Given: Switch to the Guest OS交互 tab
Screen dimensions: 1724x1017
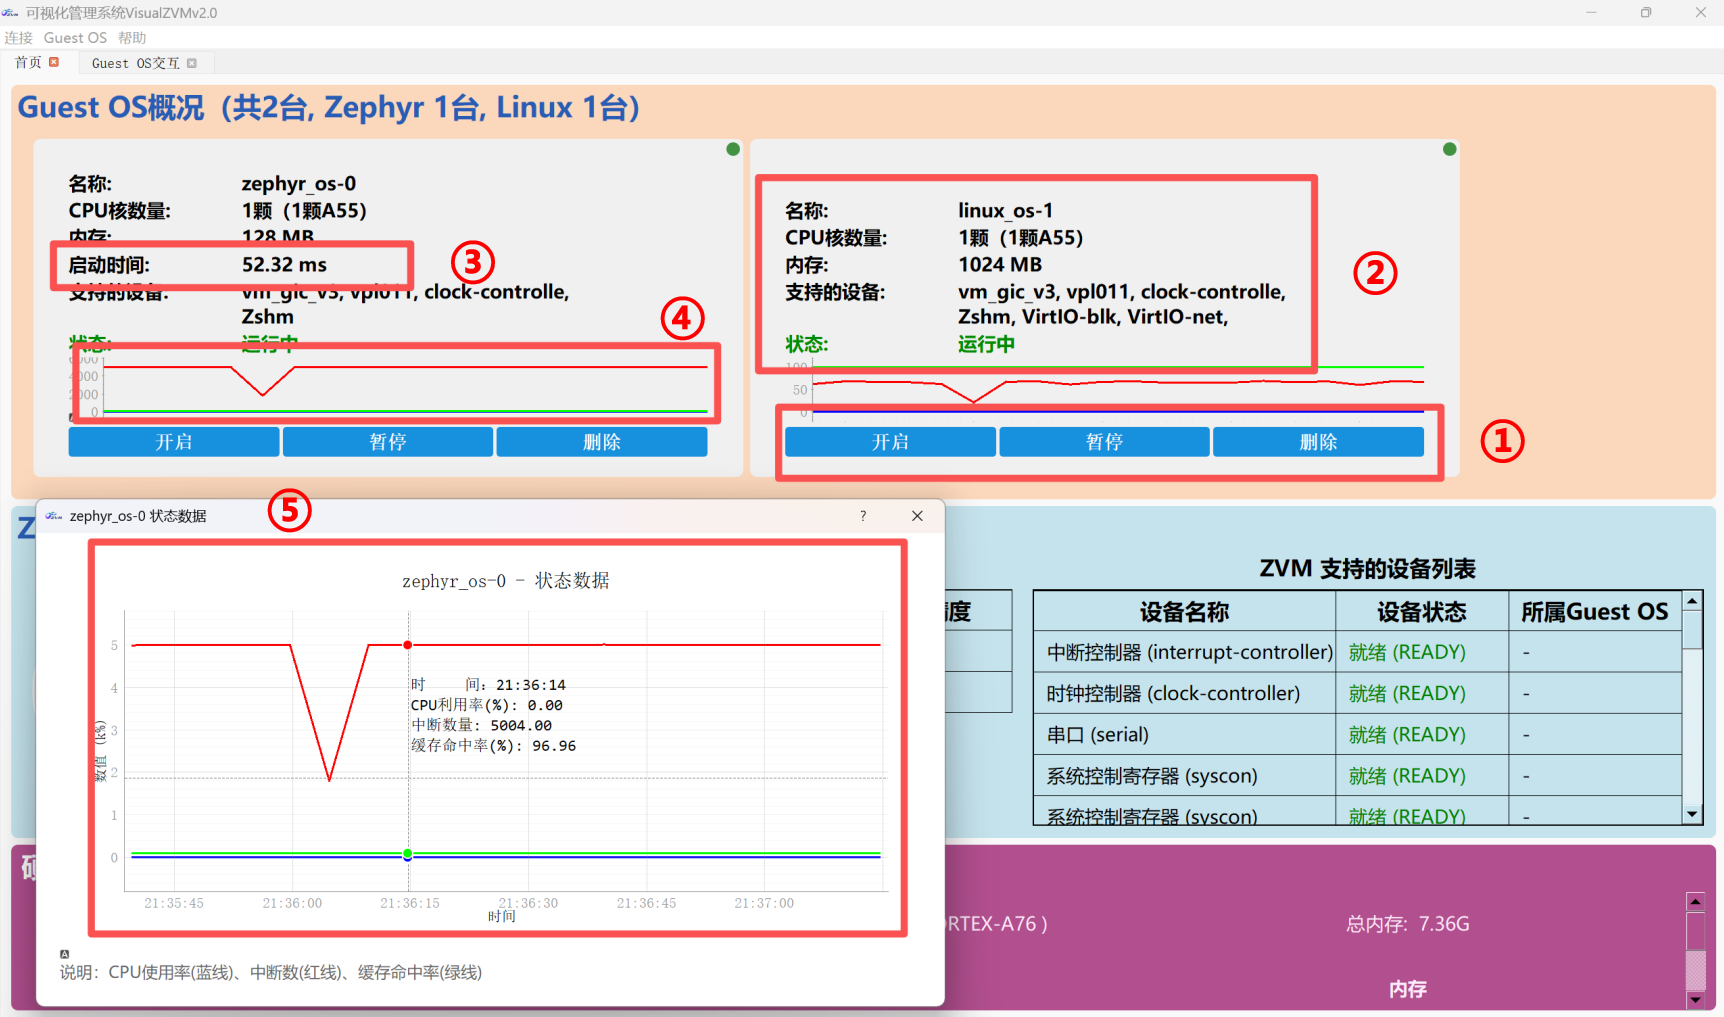Looking at the screenshot, I should [x=135, y=63].
